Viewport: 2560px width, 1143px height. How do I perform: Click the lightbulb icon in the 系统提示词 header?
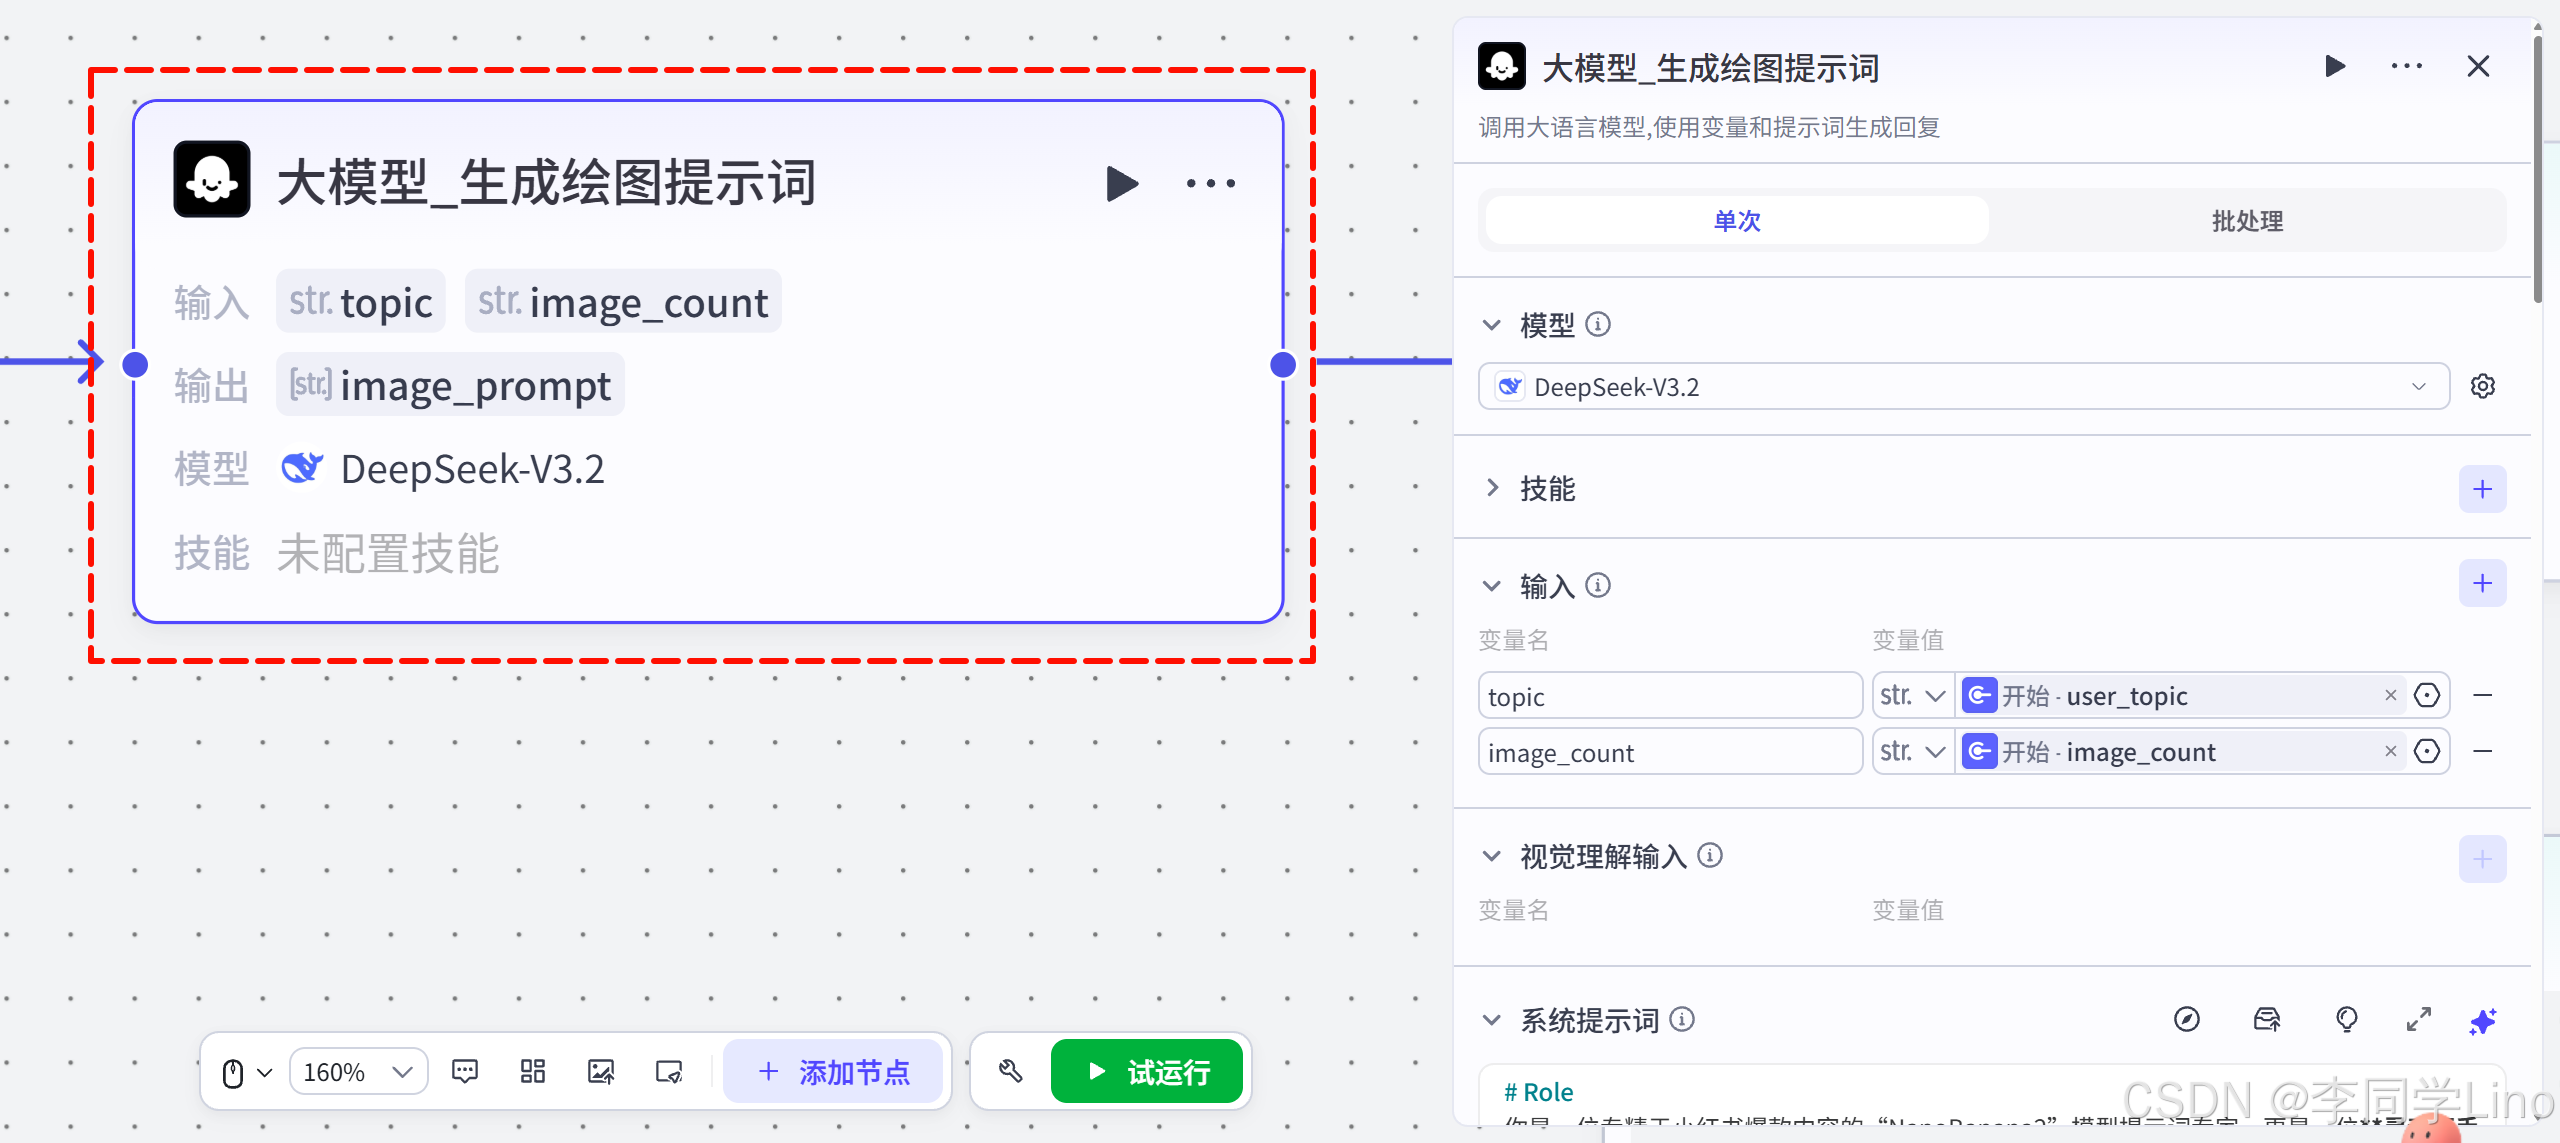coord(2346,1020)
